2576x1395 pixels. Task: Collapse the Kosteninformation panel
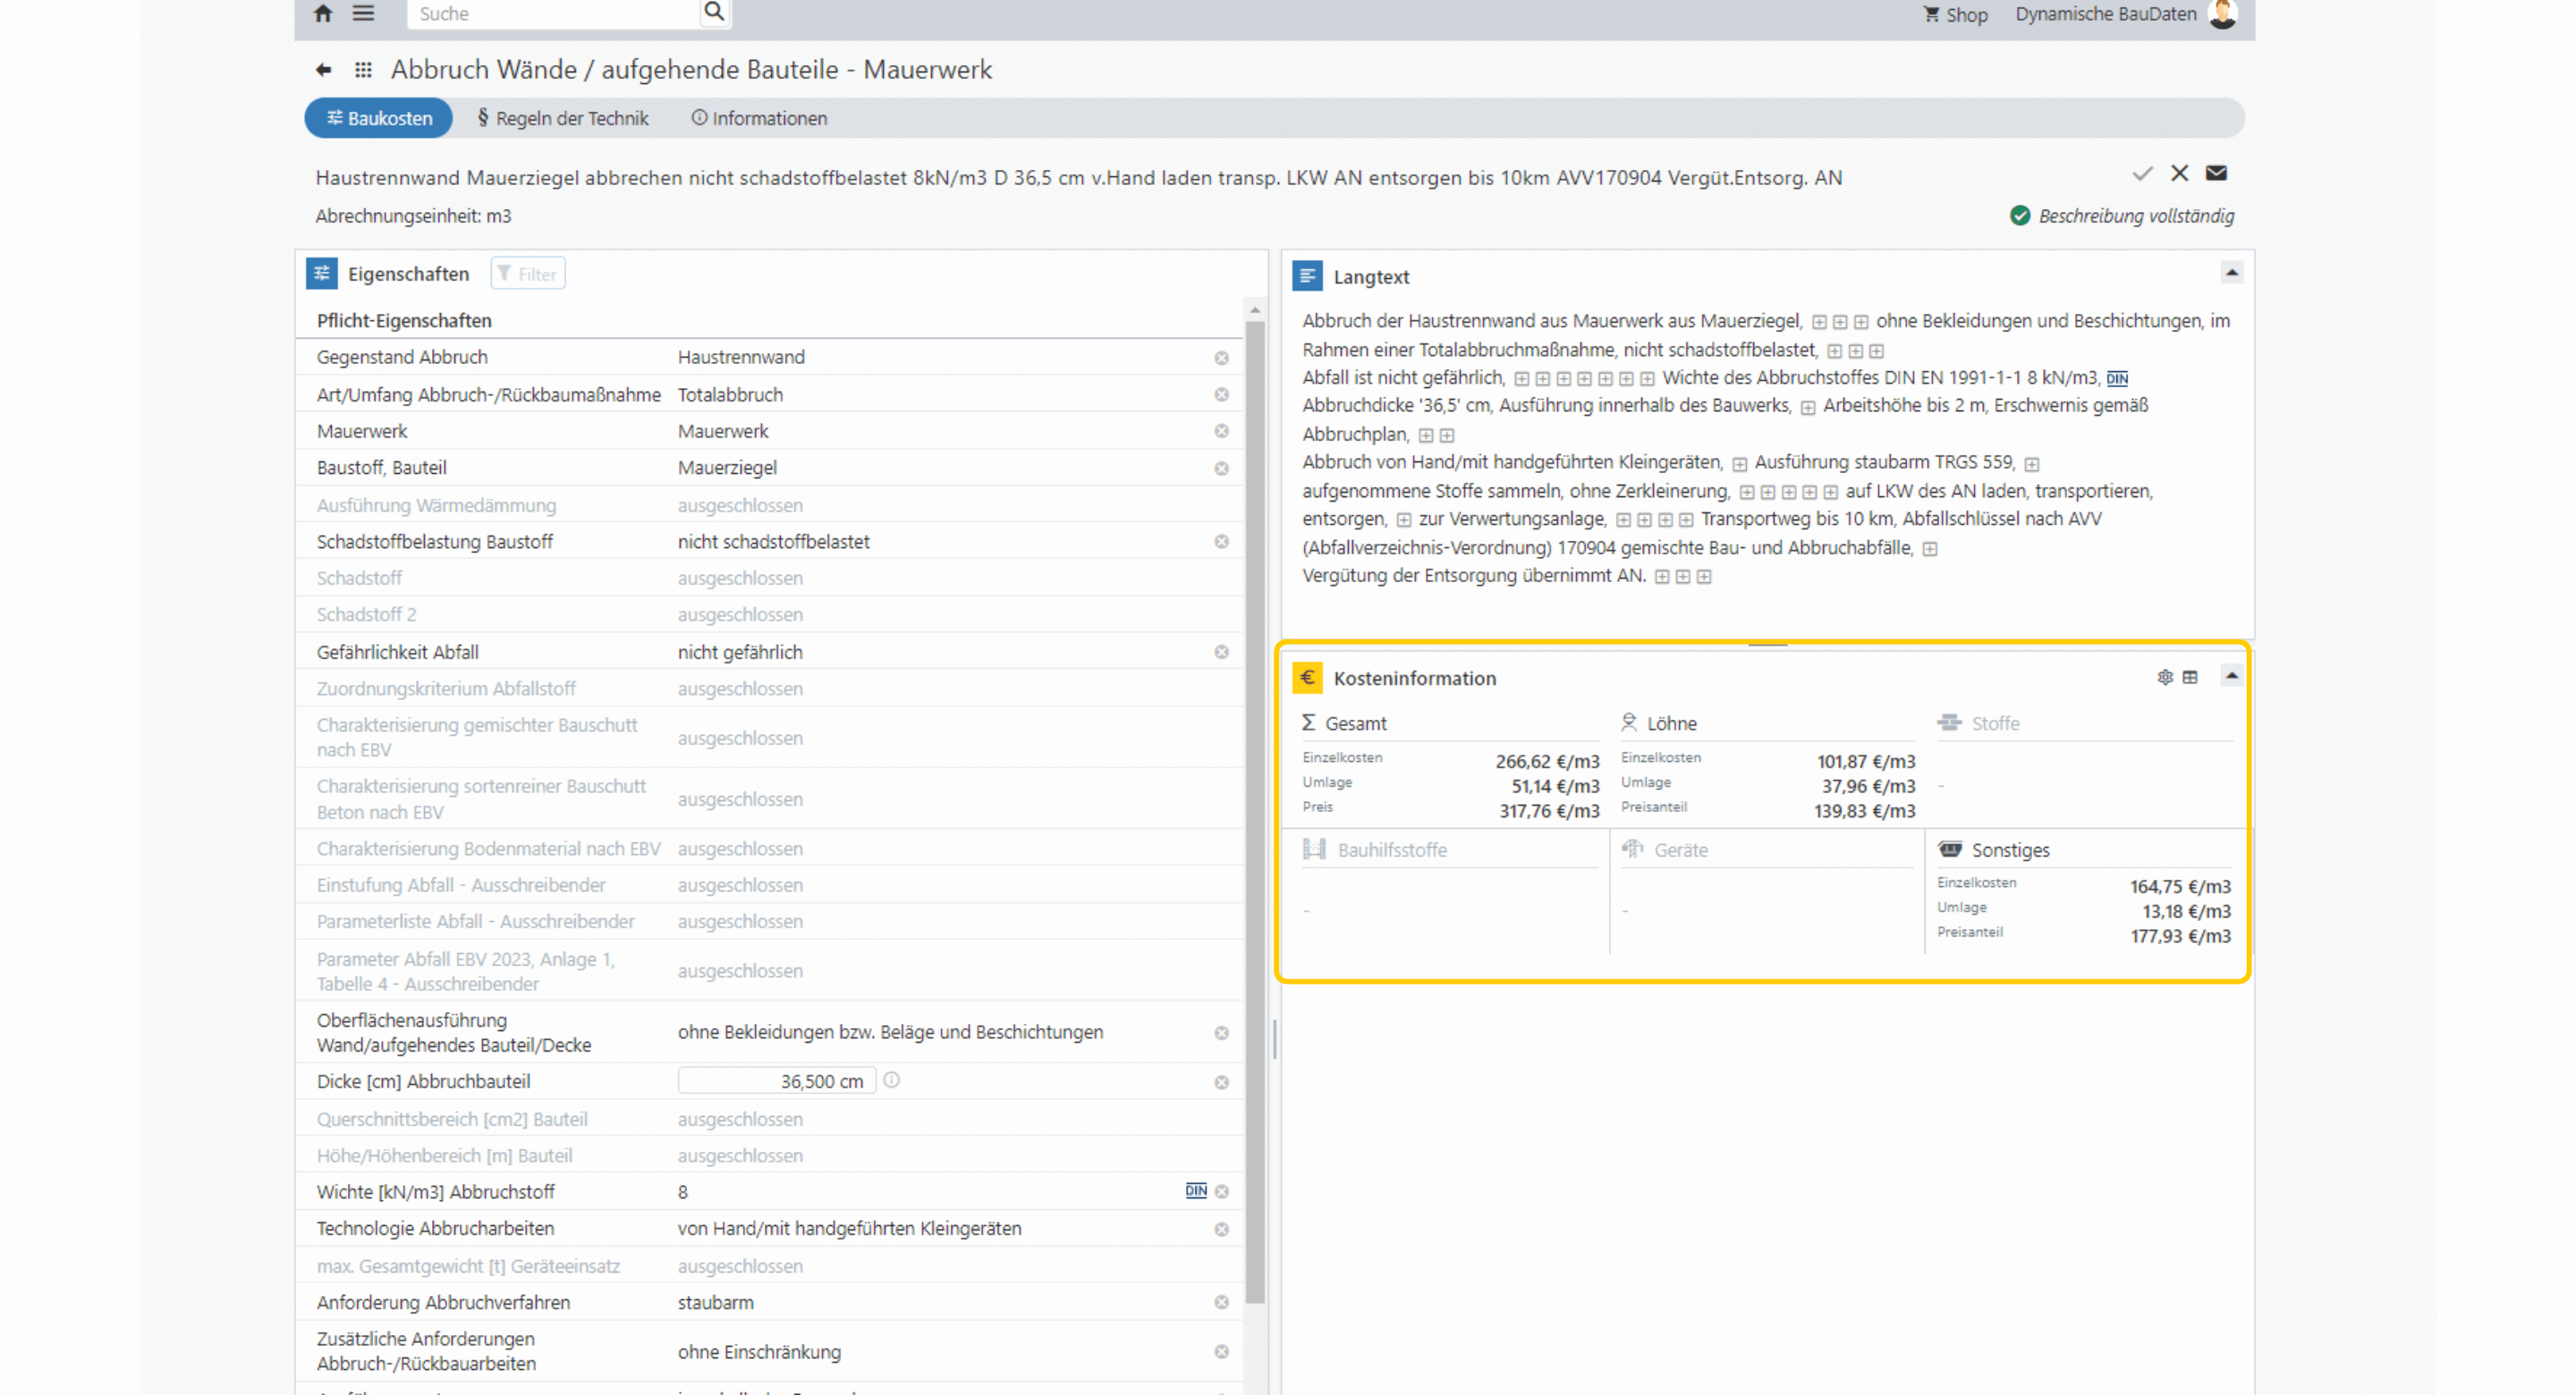click(x=2231, y=676)
